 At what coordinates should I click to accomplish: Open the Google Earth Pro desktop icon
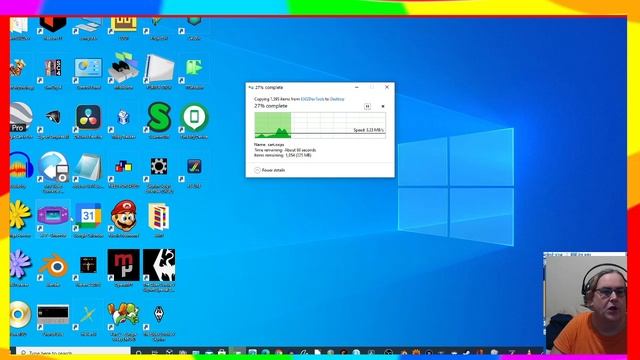[20, 118]
